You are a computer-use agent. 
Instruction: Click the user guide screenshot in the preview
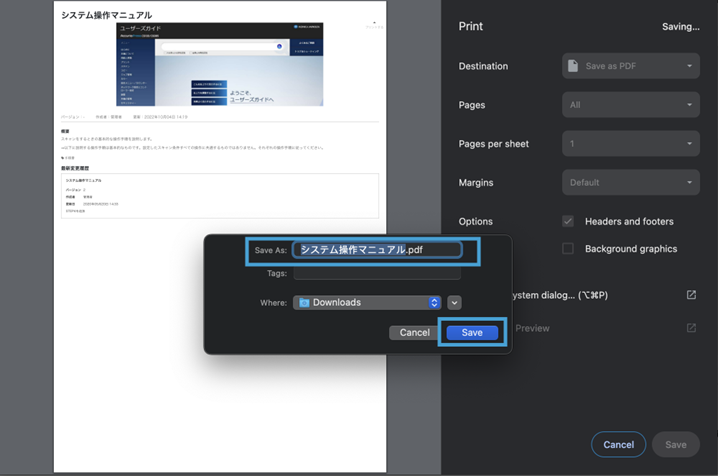pyautogui.click(x=220, y=65)
